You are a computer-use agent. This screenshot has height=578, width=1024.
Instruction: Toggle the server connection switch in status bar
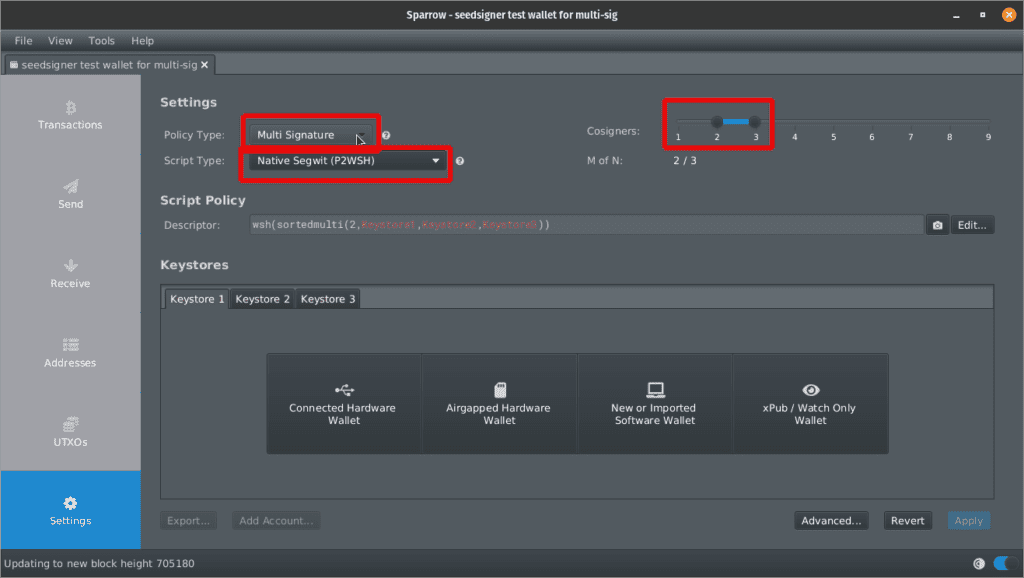tap(1004, 563)
